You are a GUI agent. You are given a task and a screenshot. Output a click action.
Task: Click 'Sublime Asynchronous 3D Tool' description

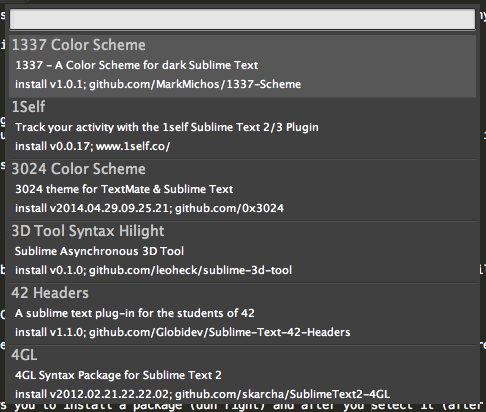pyautogui.click(x=99, y=251)
